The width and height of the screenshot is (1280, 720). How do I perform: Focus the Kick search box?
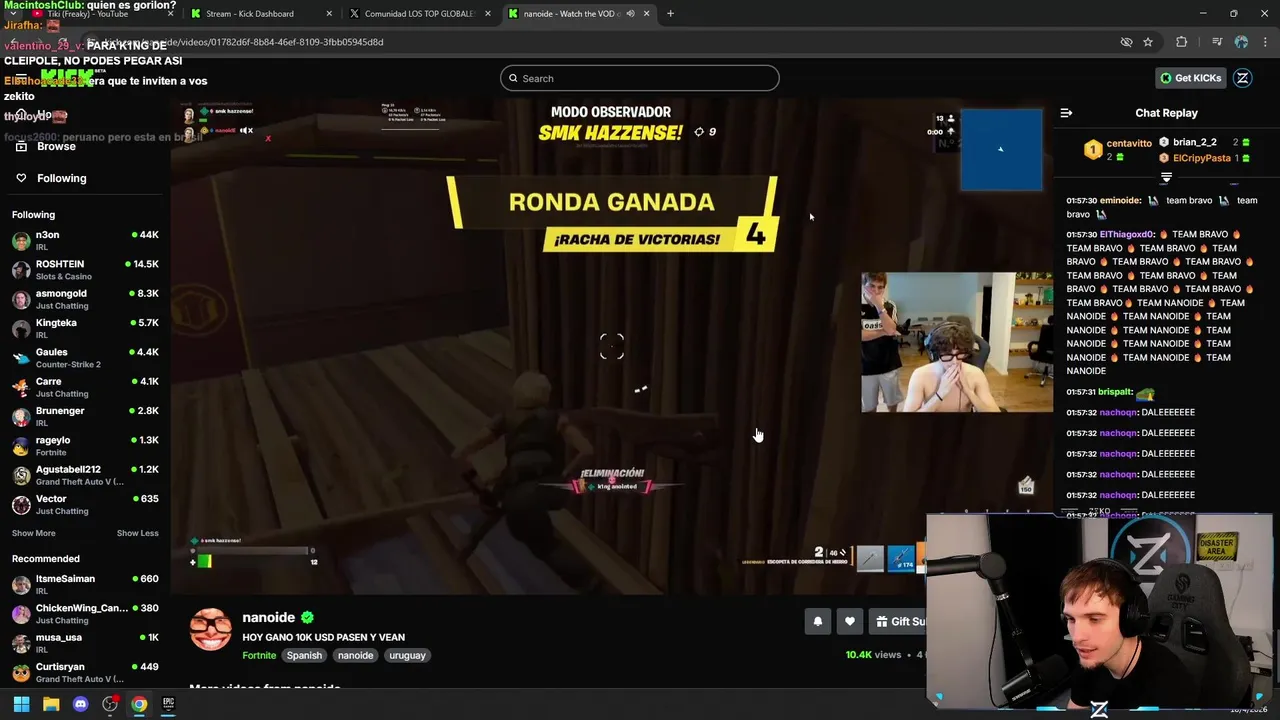(640, 78)
